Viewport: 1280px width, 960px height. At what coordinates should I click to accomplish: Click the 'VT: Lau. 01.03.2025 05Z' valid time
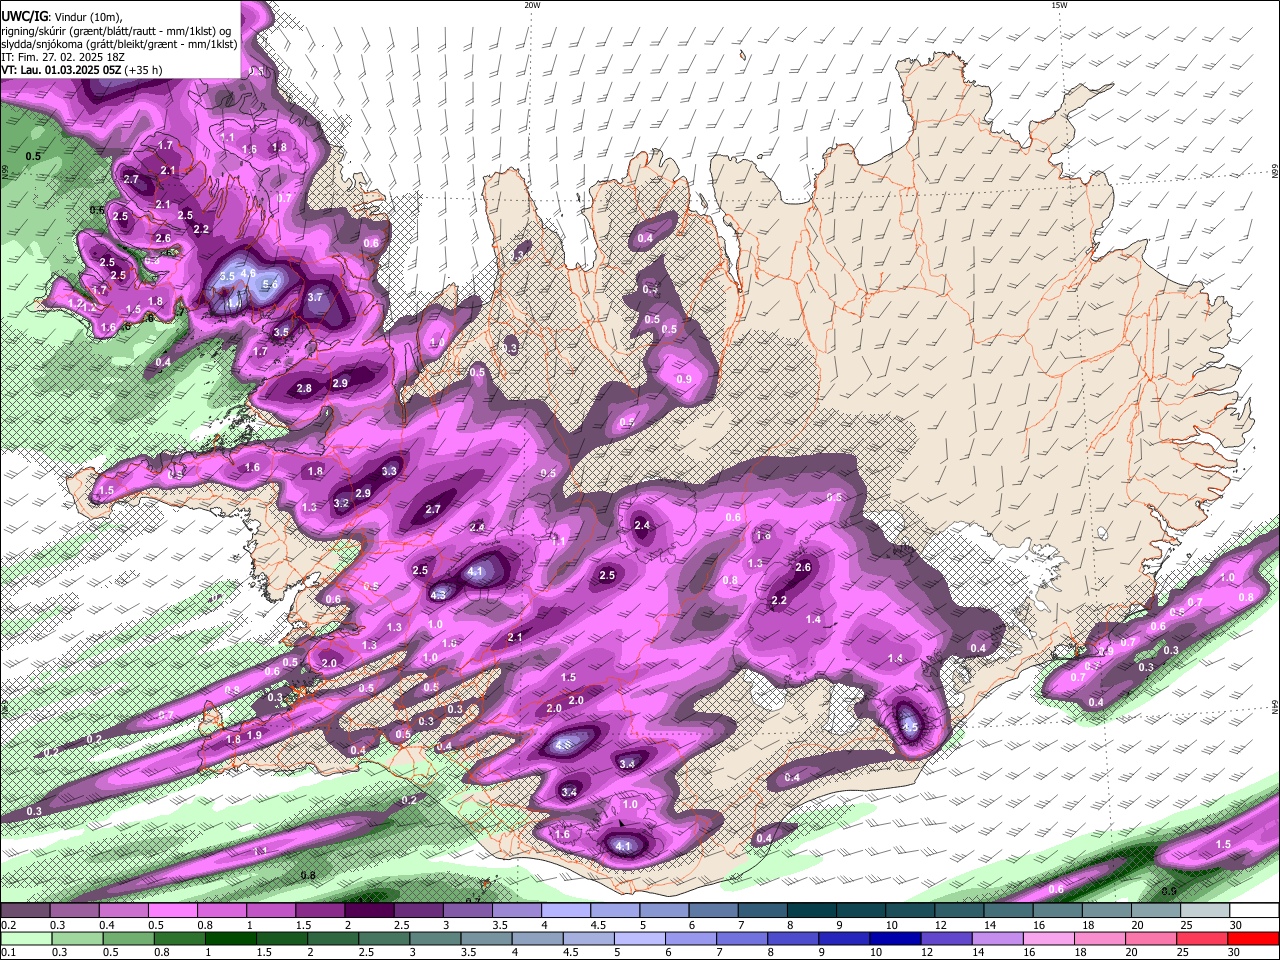61,70
